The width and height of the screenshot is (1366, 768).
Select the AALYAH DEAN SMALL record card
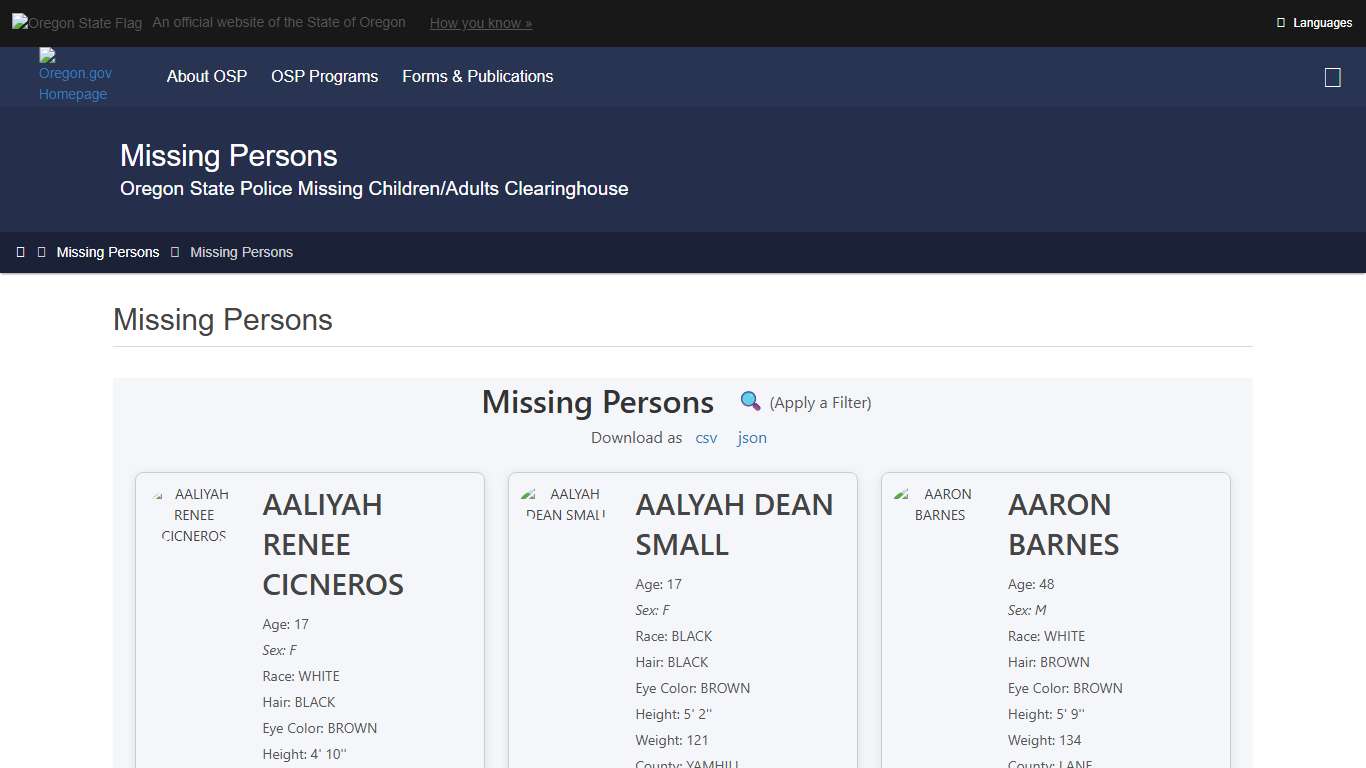(684, 620)
